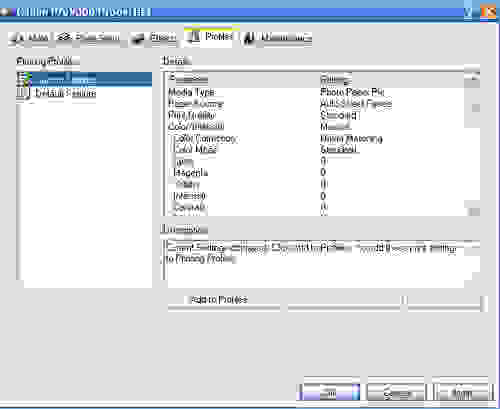Click the Media Type row in Details

315,92
